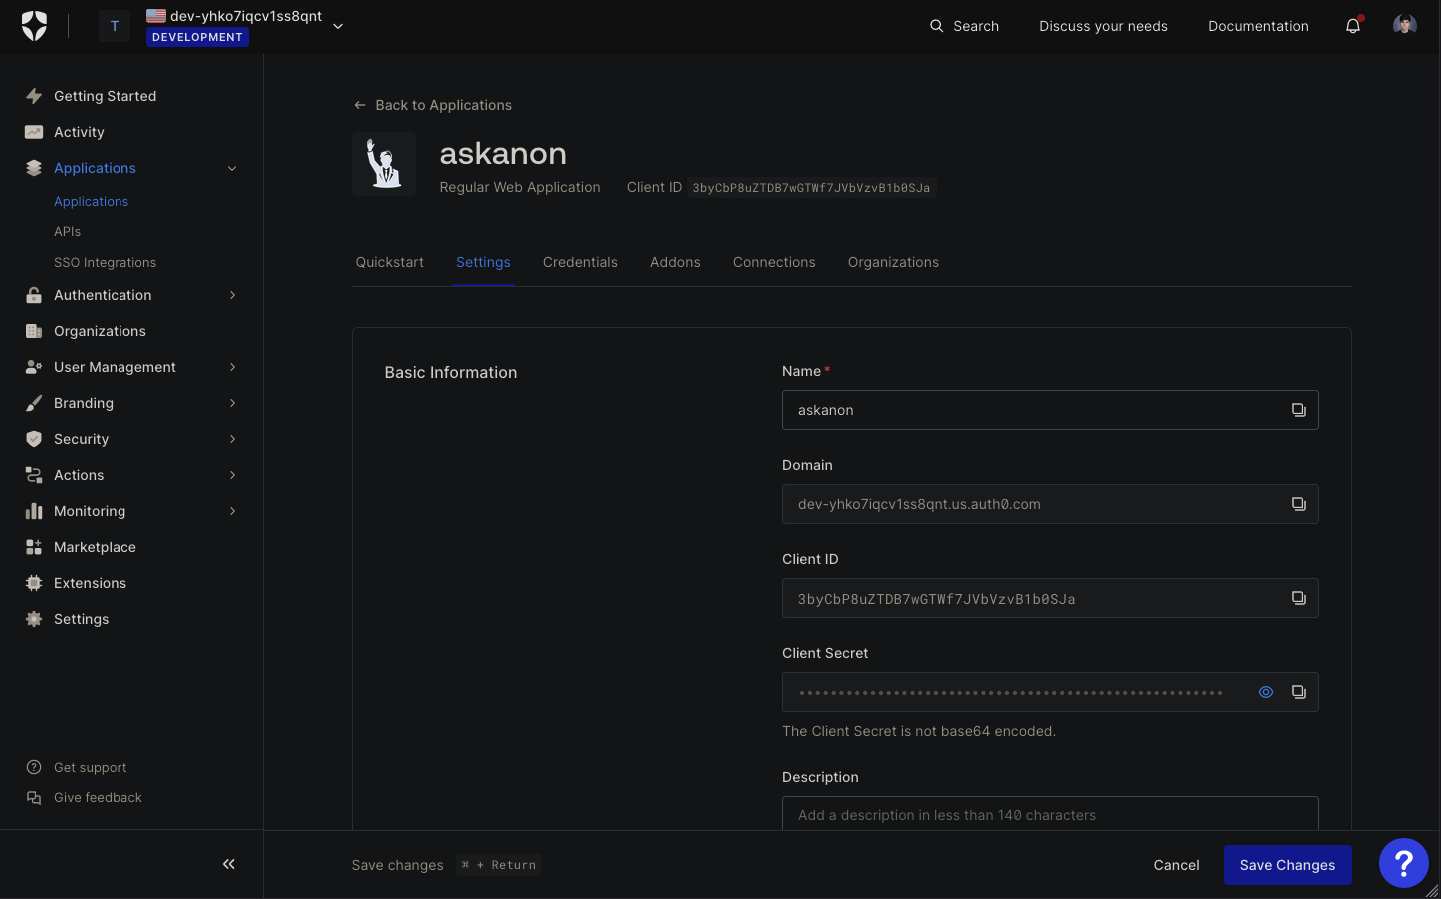
Task: Click into the Description field
Action: click(x=1050, y=813)
